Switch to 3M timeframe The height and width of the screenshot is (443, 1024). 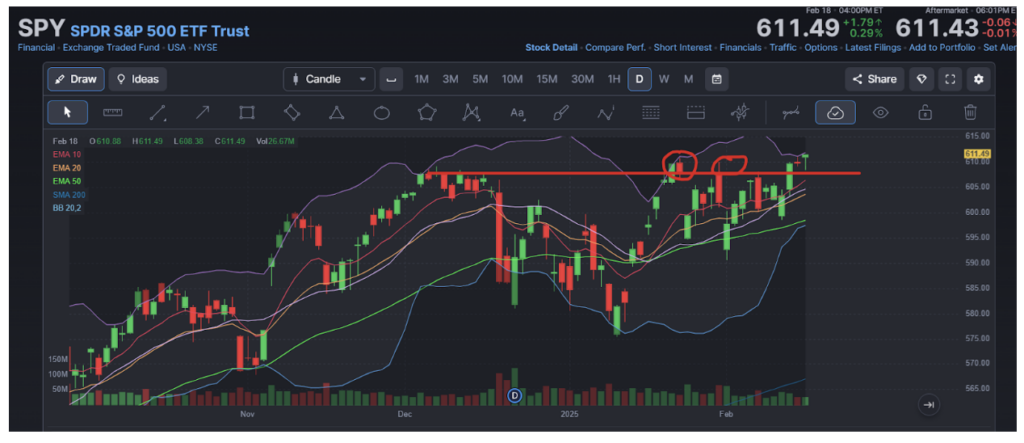(450, 79)
